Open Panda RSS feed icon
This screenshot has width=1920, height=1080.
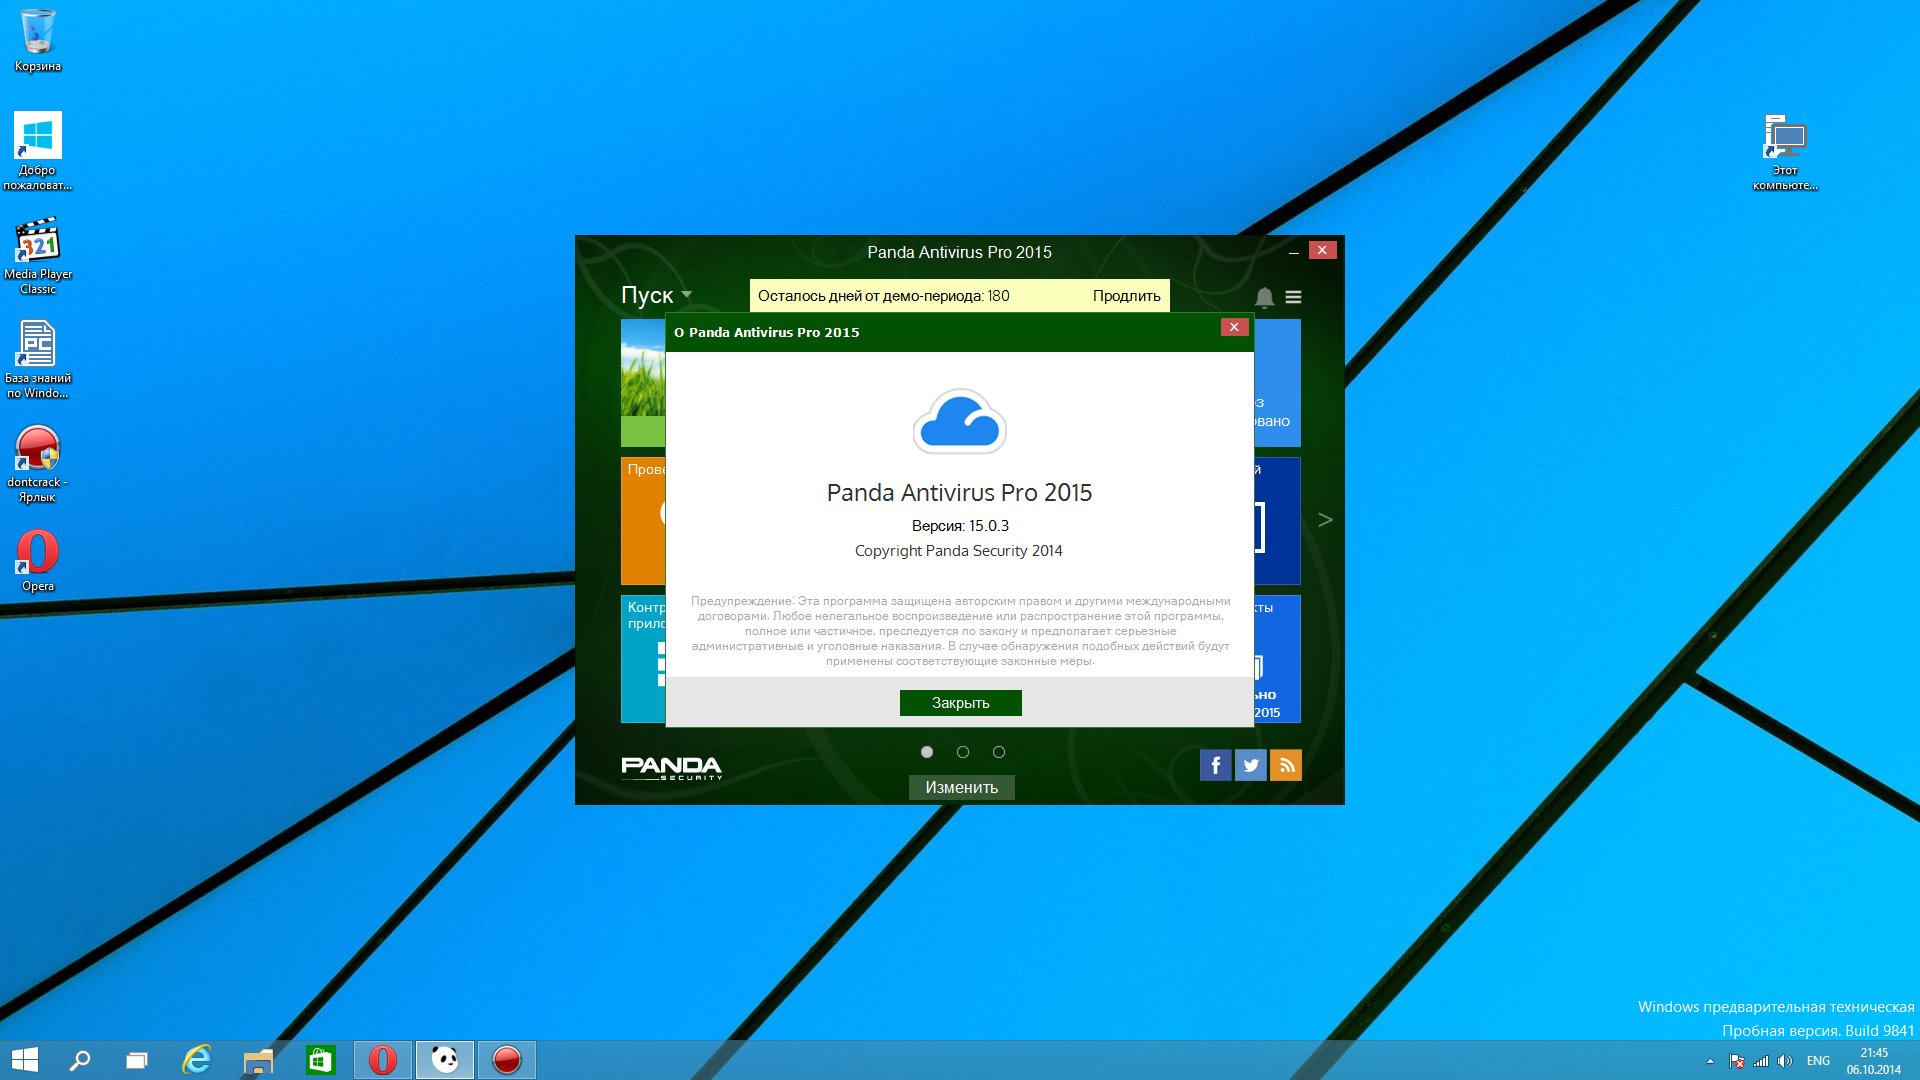point(1286,765)
